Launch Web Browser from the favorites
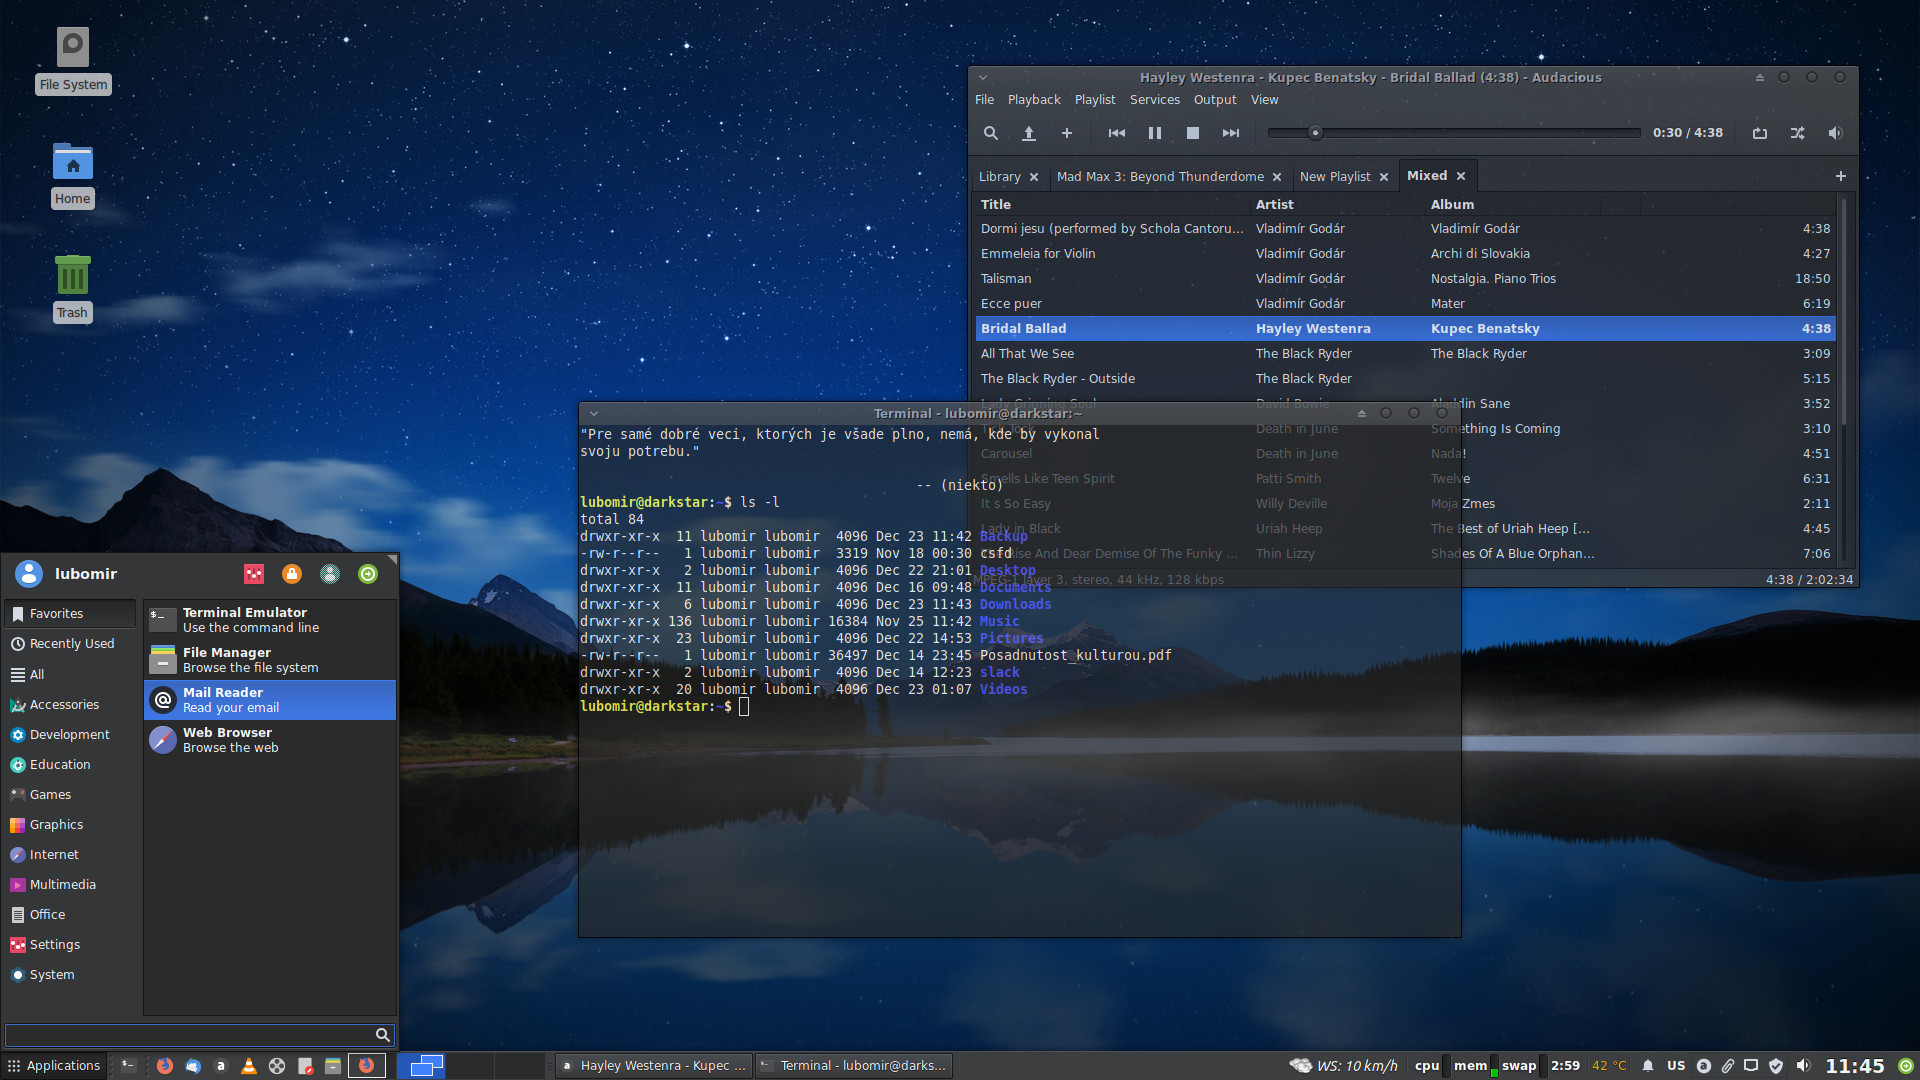The height and width of the screenshot is (1080, 1920). (x=270, y=740)
